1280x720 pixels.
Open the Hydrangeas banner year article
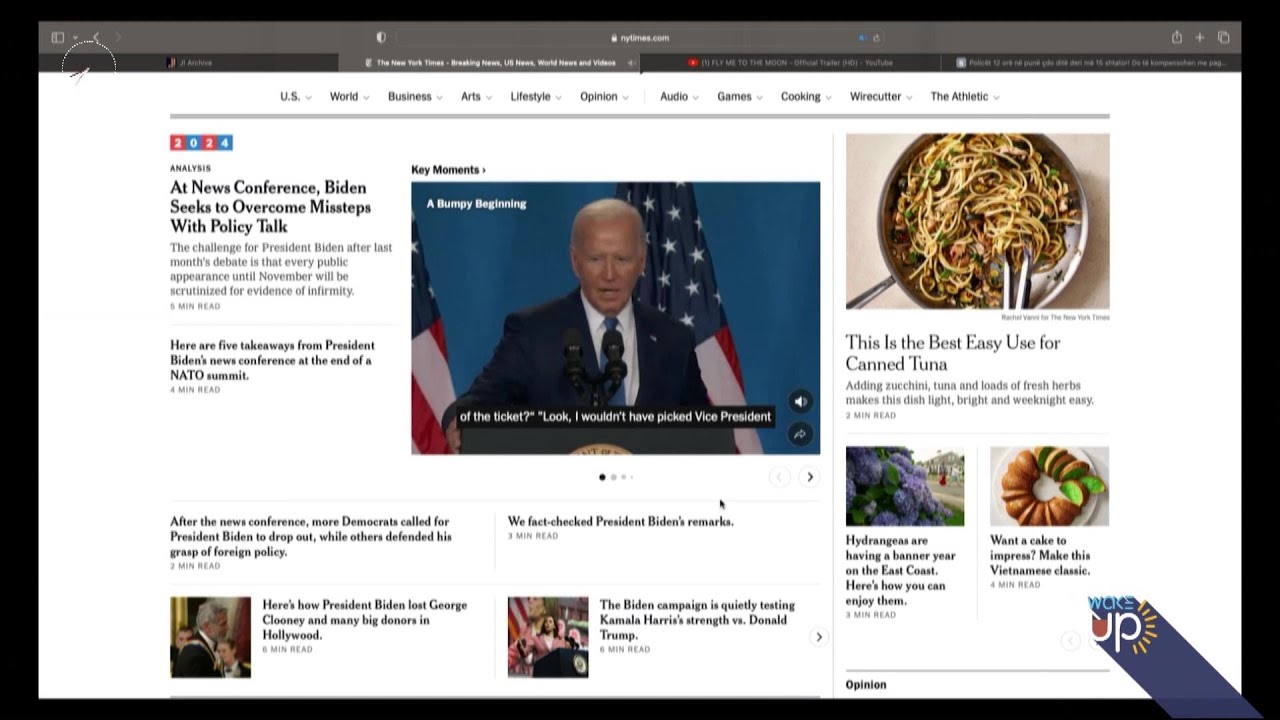tap(900, 570)
